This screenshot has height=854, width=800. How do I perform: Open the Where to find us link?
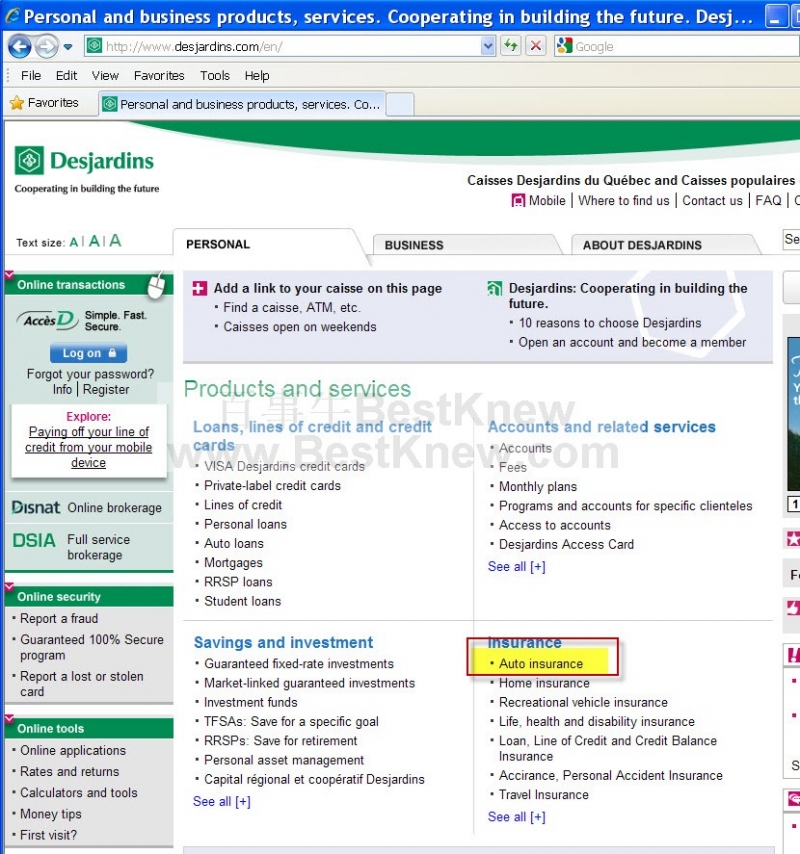point(624,201)
